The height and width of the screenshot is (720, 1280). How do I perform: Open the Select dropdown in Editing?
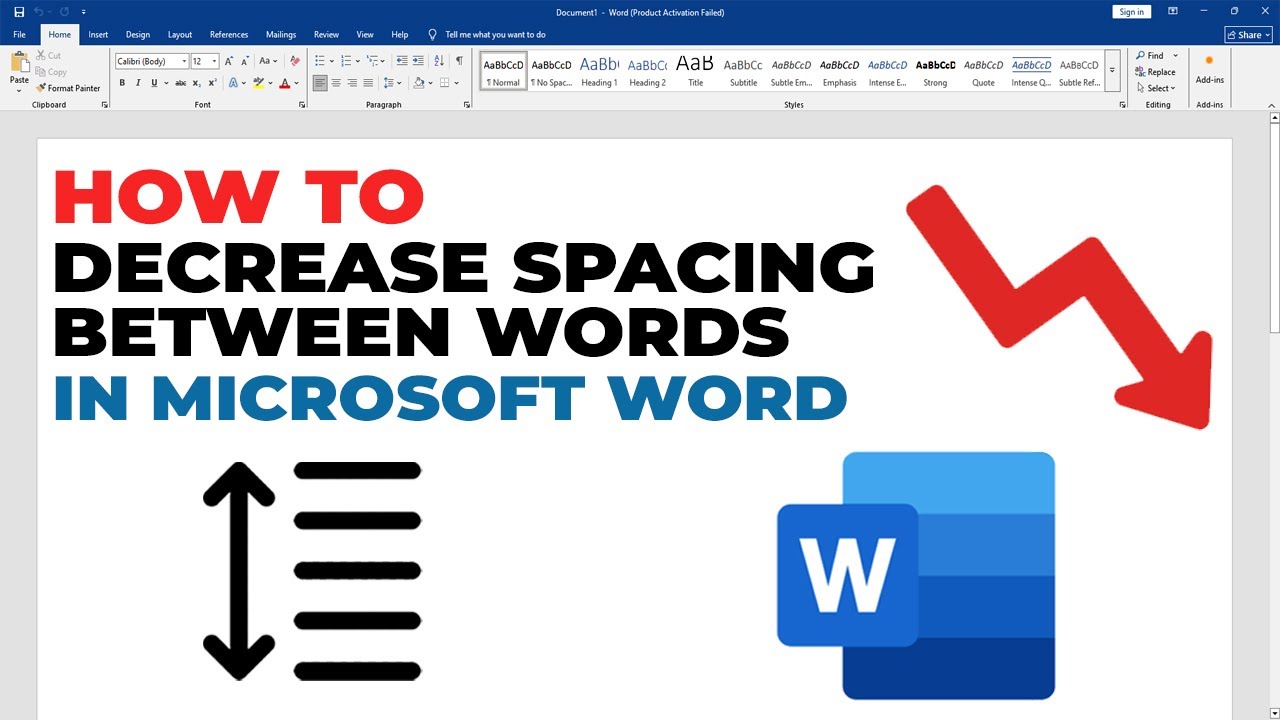[x=1156, y=88]
